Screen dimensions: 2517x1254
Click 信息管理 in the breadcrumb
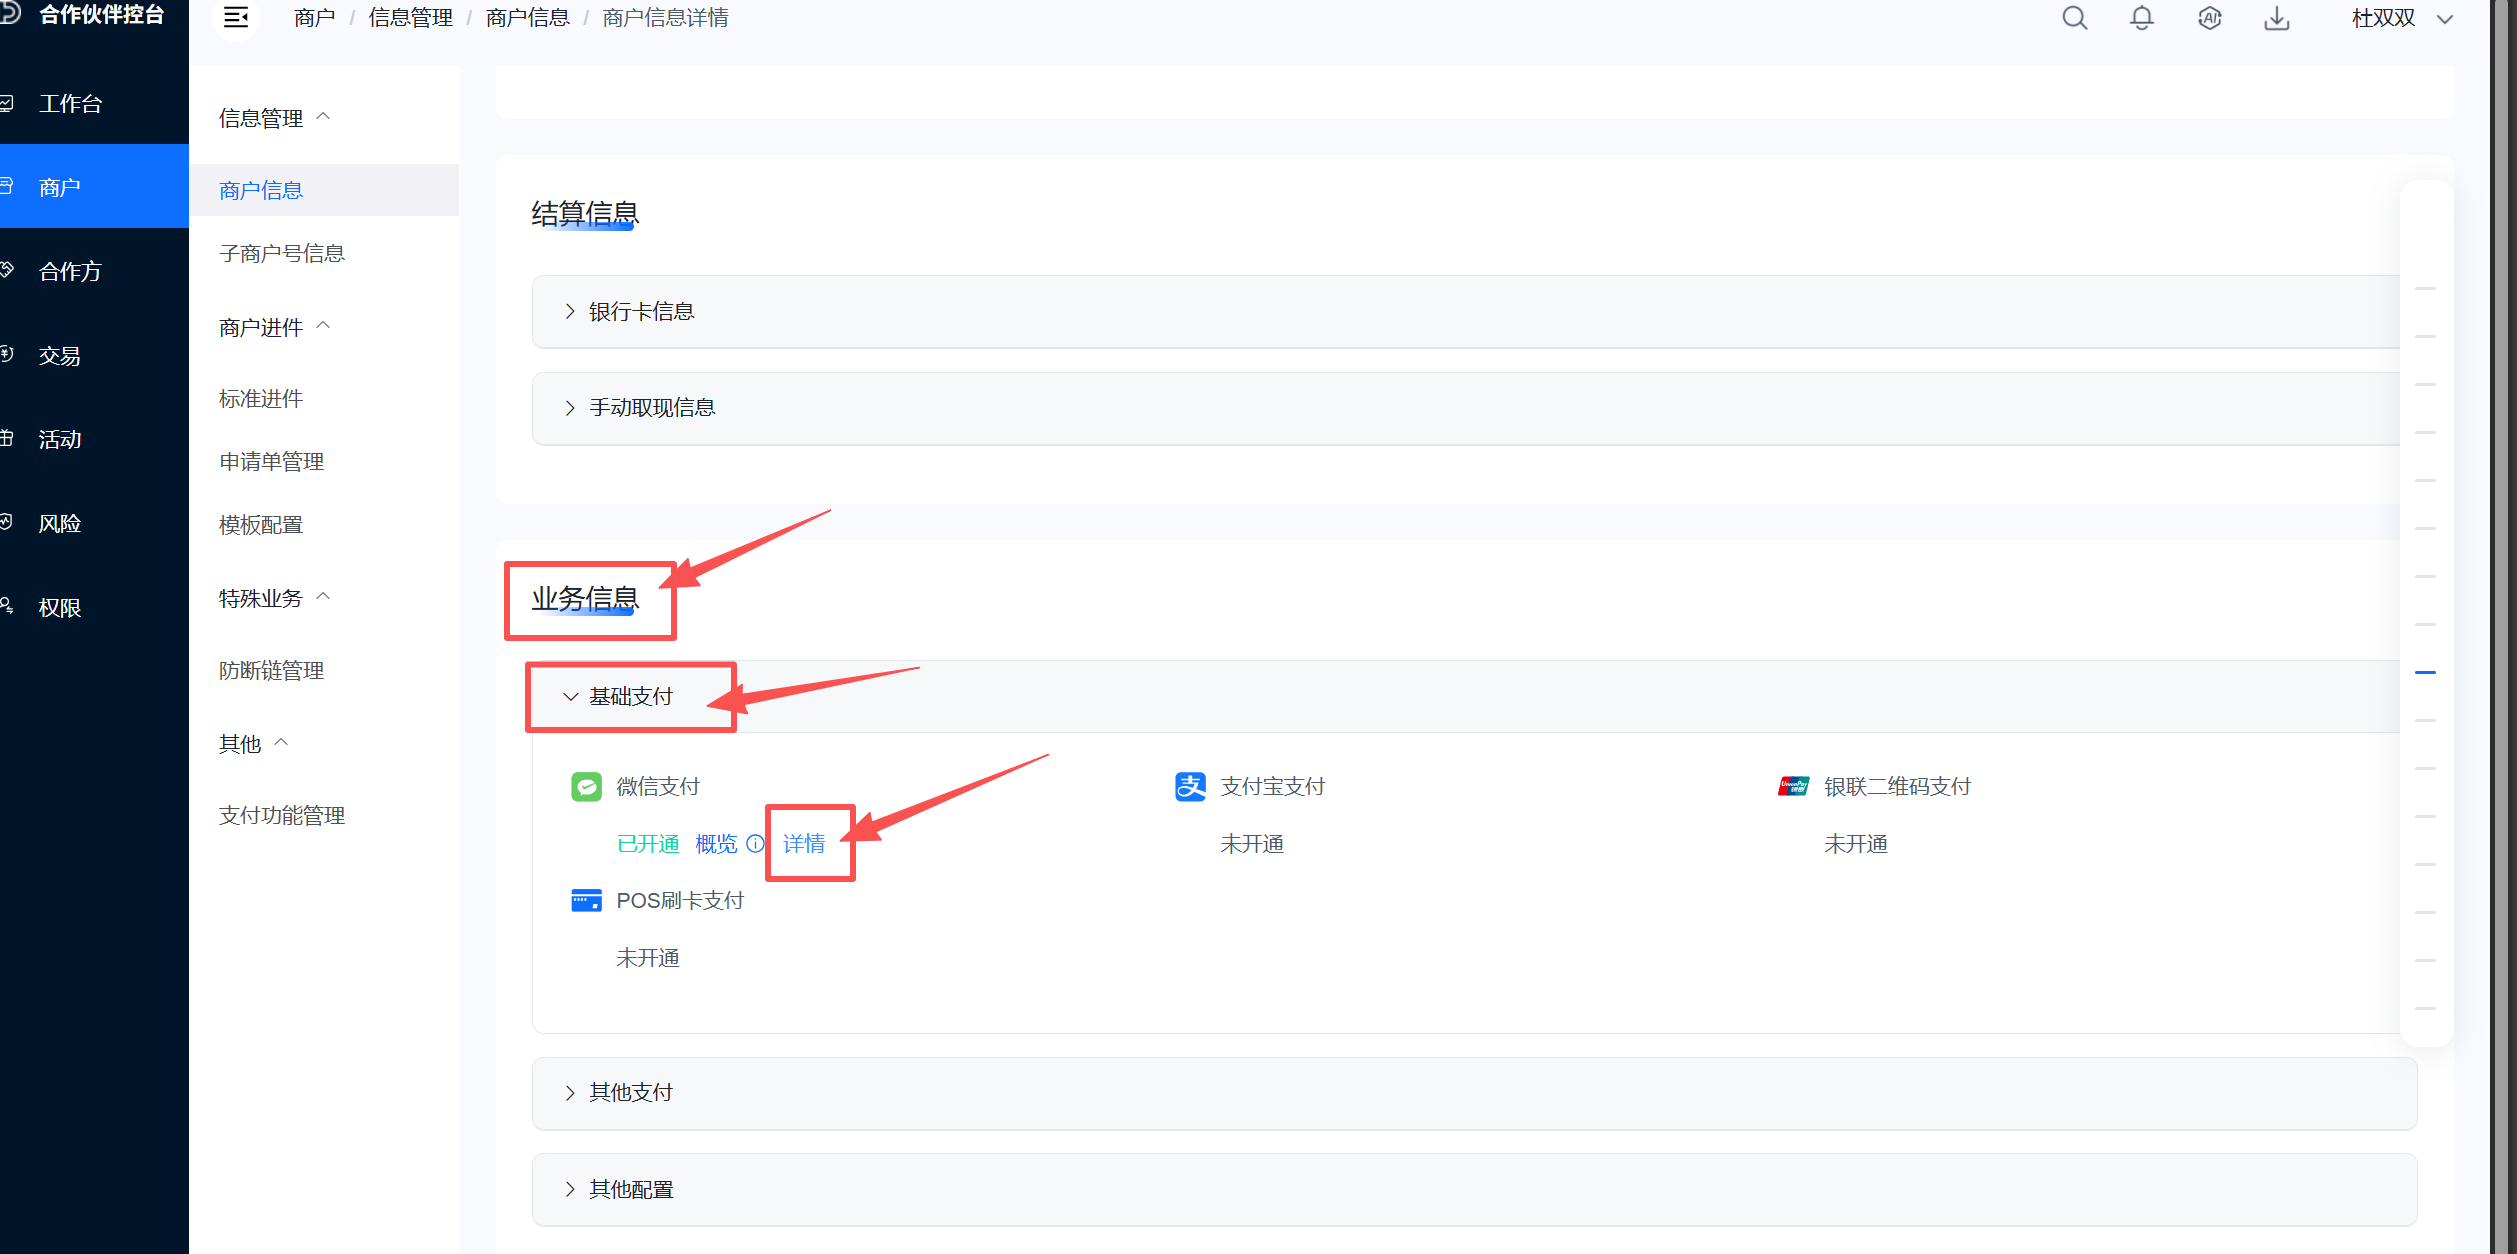(x=410, y=18)
